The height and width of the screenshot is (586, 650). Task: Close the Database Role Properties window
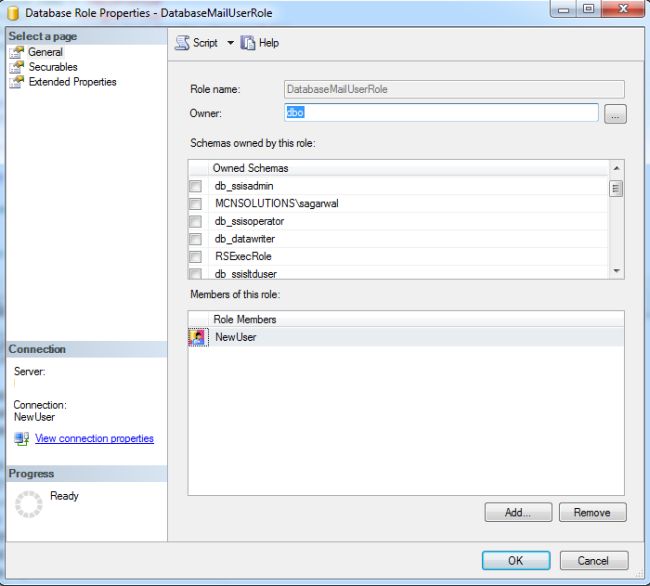click(x=623, y=9)
